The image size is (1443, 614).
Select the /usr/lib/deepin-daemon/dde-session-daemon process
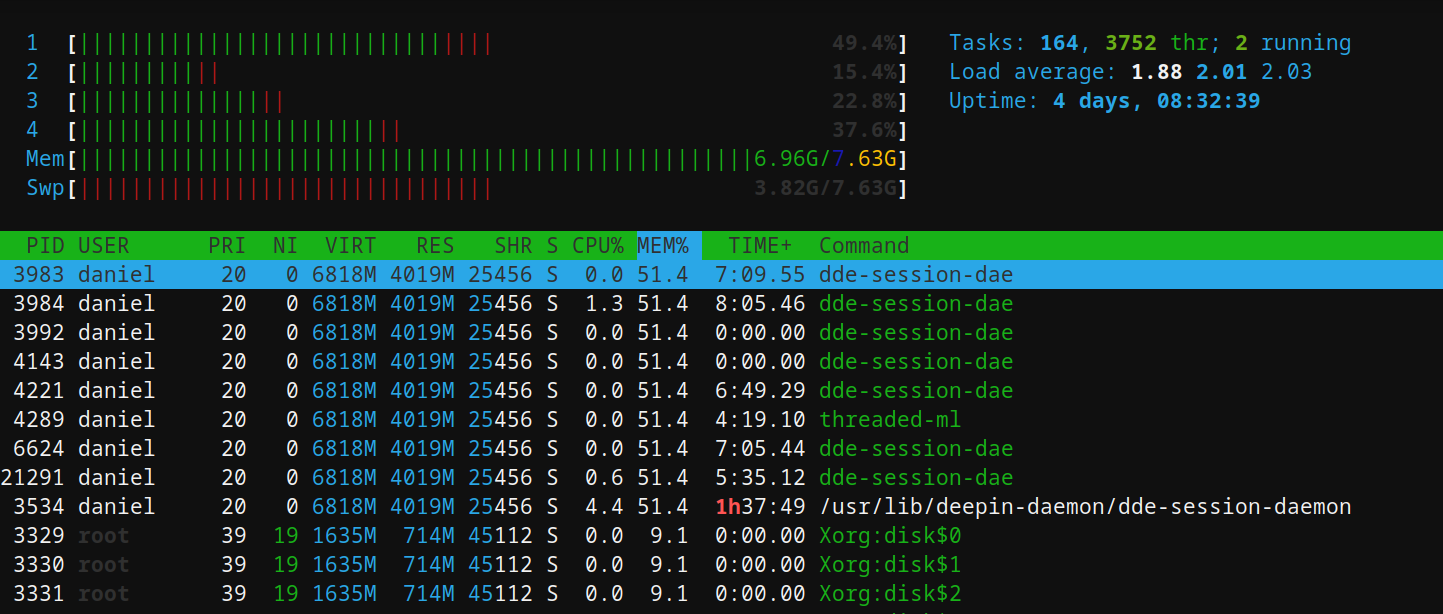click(x=721, y=507)
